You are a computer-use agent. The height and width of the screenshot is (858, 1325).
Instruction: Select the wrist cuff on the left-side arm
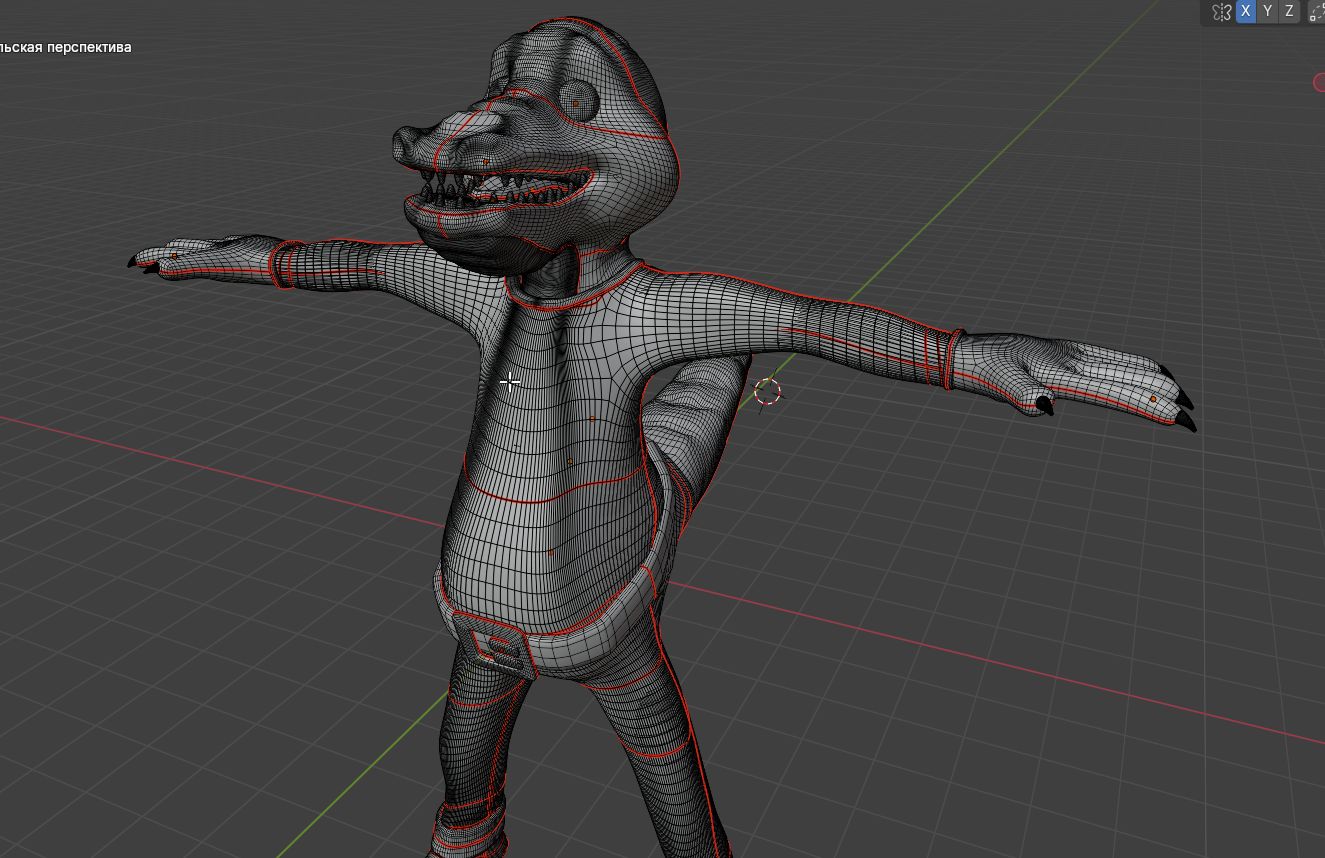(x=285, y=264)
